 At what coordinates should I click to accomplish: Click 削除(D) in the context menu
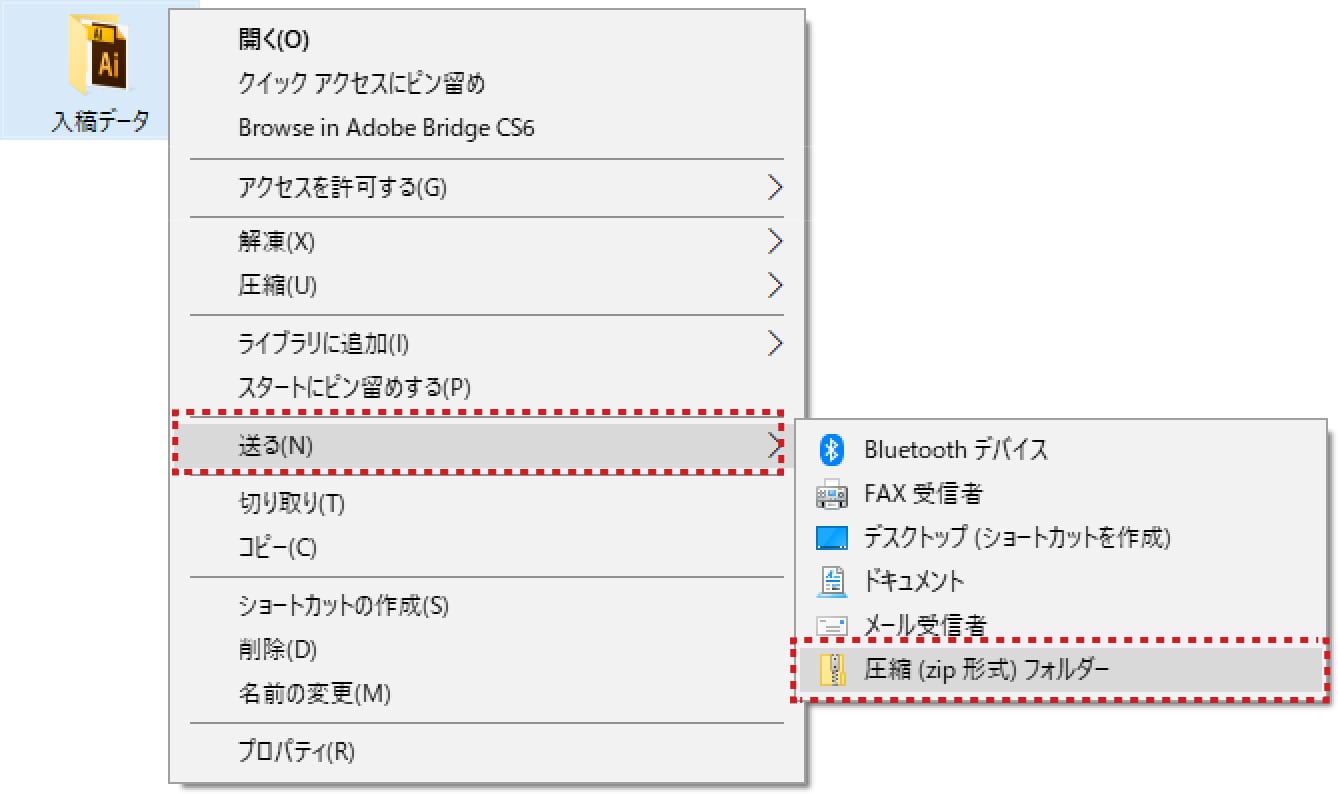pos(277,649)
